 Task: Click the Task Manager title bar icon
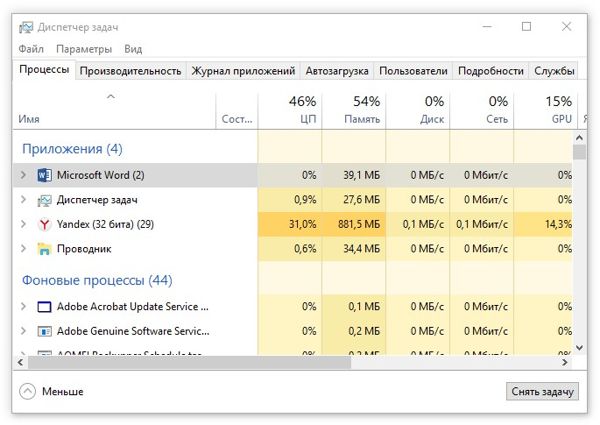point(26,28)
